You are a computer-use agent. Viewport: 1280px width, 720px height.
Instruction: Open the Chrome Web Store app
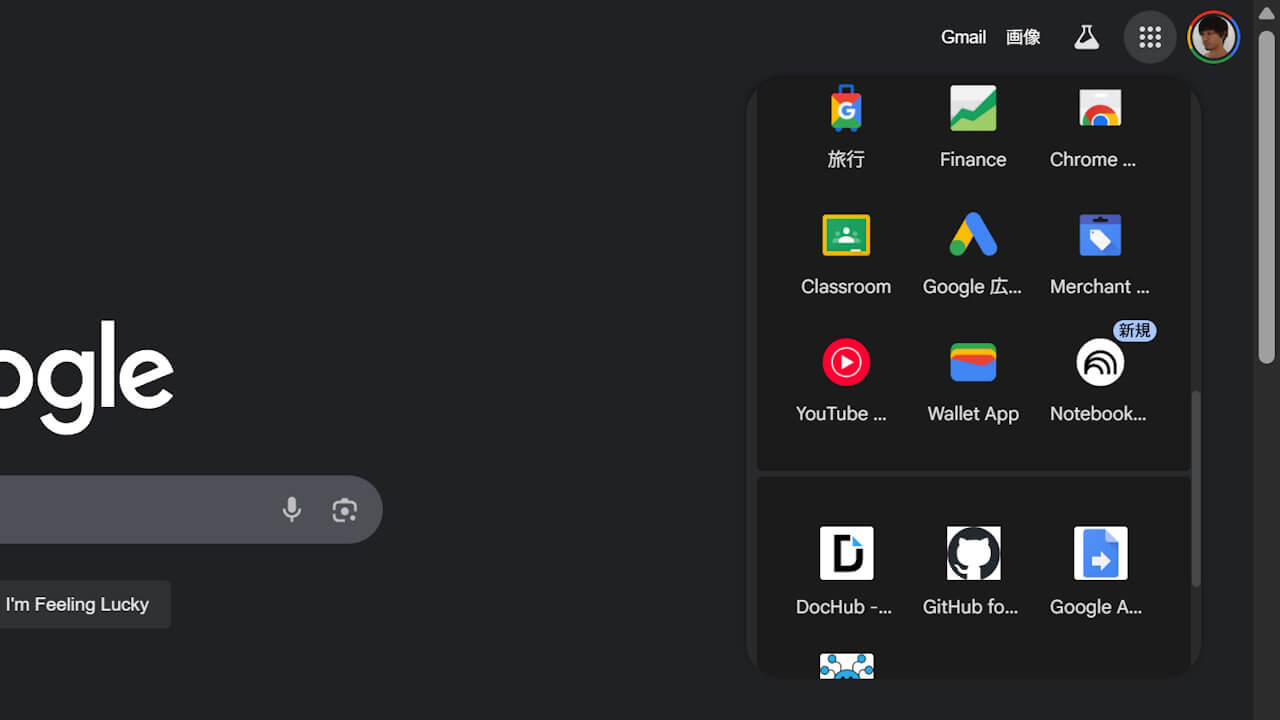(1100, 108)
